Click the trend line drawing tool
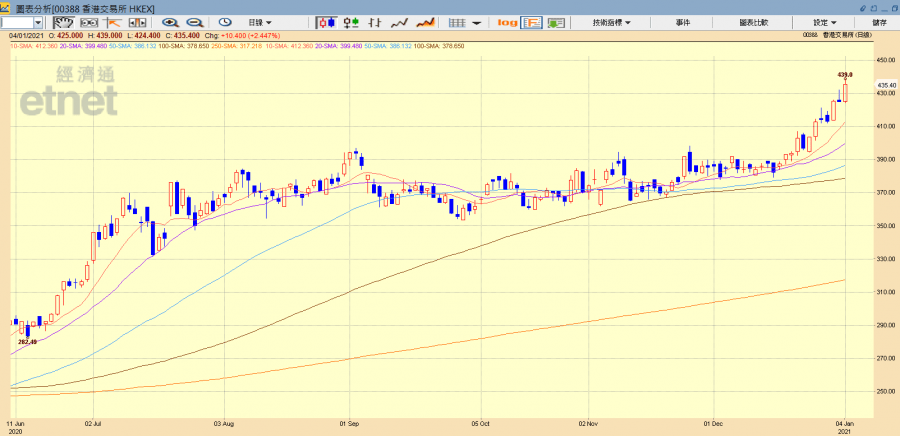 click(x=113, y=22)
